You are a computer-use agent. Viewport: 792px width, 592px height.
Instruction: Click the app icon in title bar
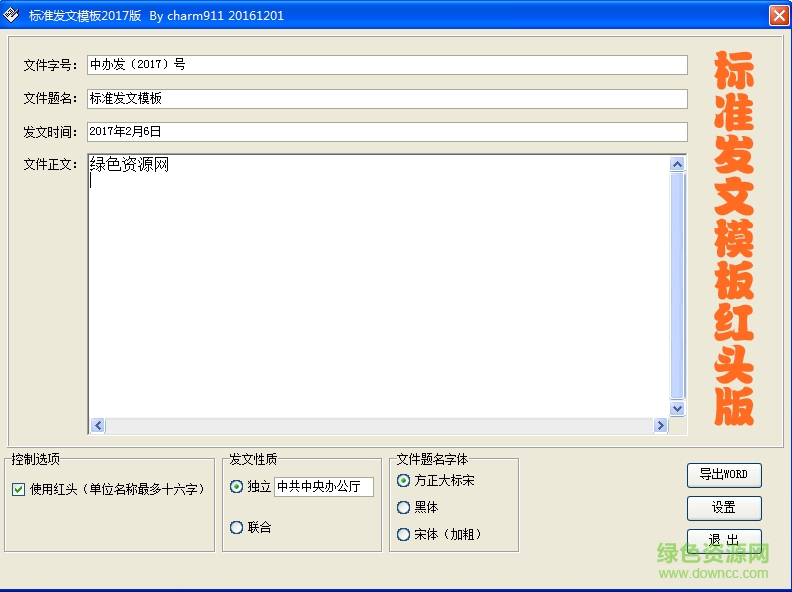click(x=11, y=15)
